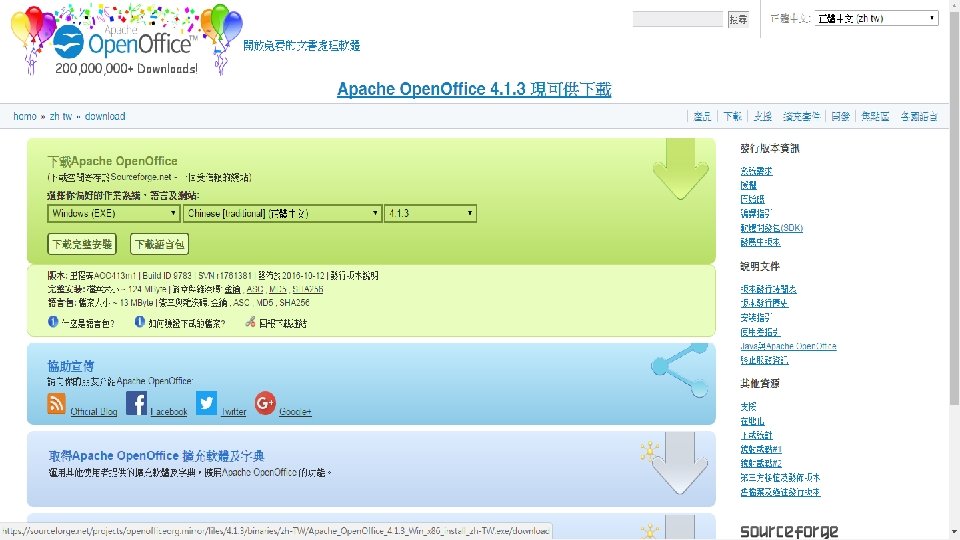Image resolution: width=960 pixels, height=540 pixels.
Task: Click the Facebook logo icon
Action: click(137, 403)
